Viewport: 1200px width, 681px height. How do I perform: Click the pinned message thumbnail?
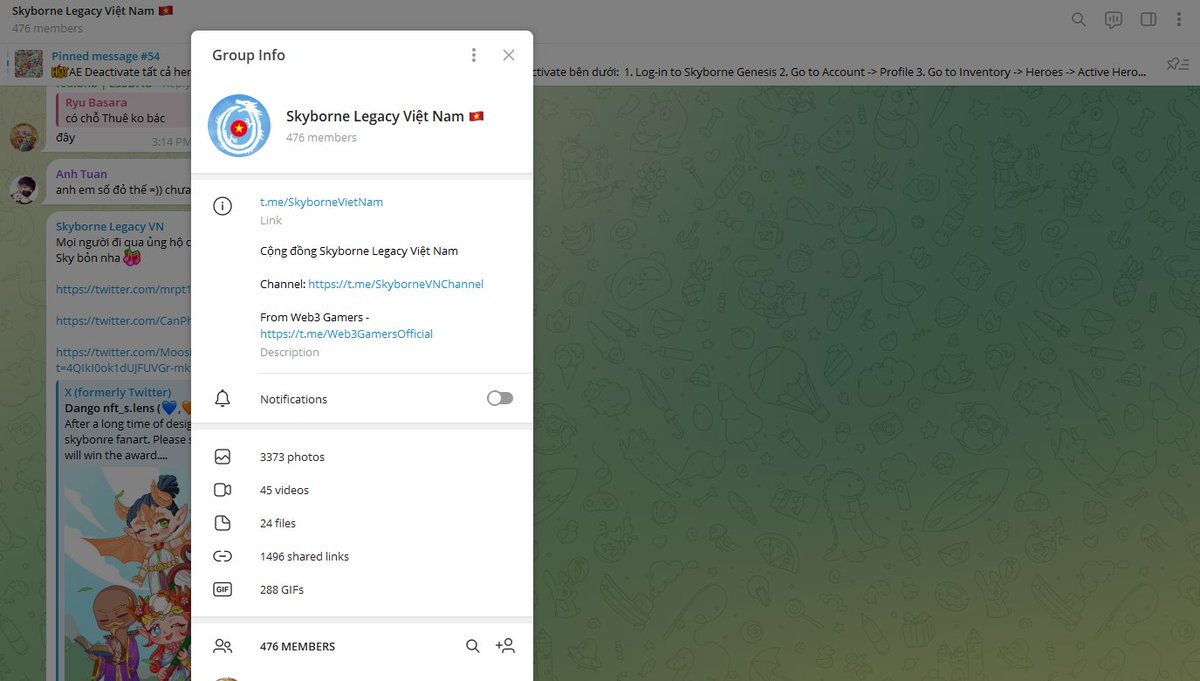[29, 64]
